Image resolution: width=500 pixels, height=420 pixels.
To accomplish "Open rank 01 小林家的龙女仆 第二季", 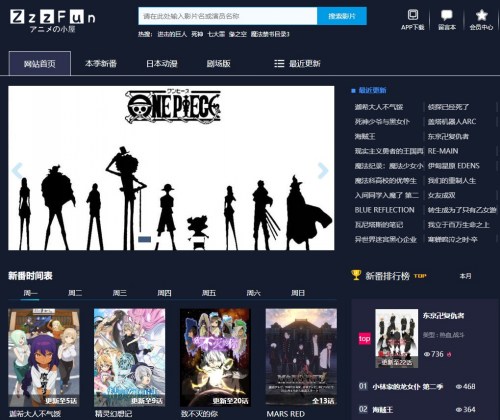I will (408, 387).
